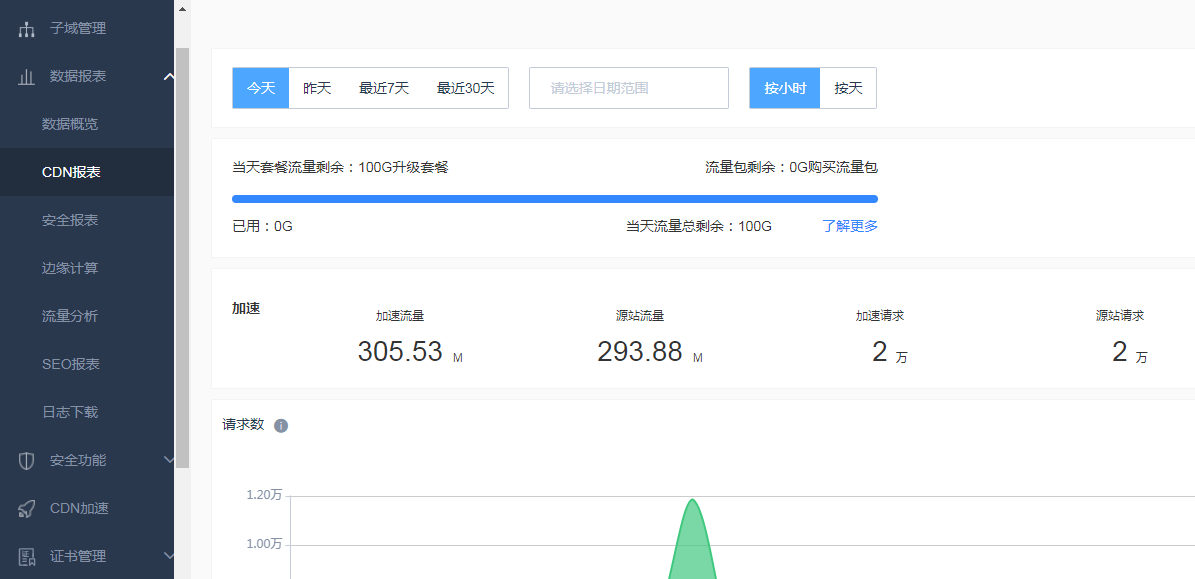Click the shield icon beside 安全功能

(27, 460)
